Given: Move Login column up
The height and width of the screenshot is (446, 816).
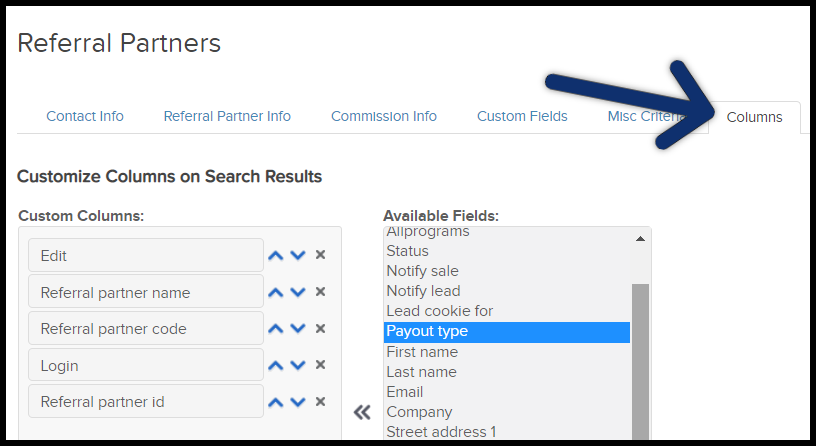Looking at the screenshot, I should 277,365.
